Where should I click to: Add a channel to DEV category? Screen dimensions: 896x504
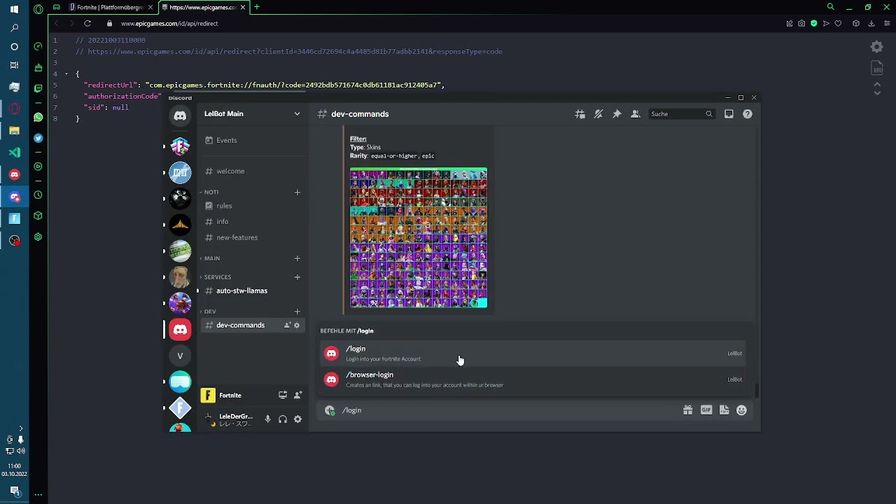tap(297, 311)
